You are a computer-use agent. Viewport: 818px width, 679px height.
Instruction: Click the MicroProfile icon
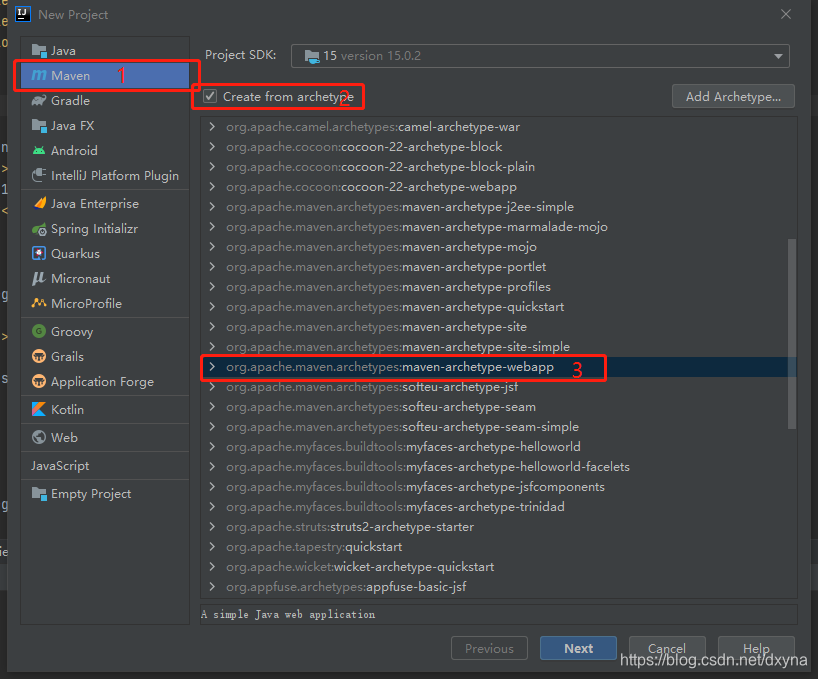(x=39, y=303)
